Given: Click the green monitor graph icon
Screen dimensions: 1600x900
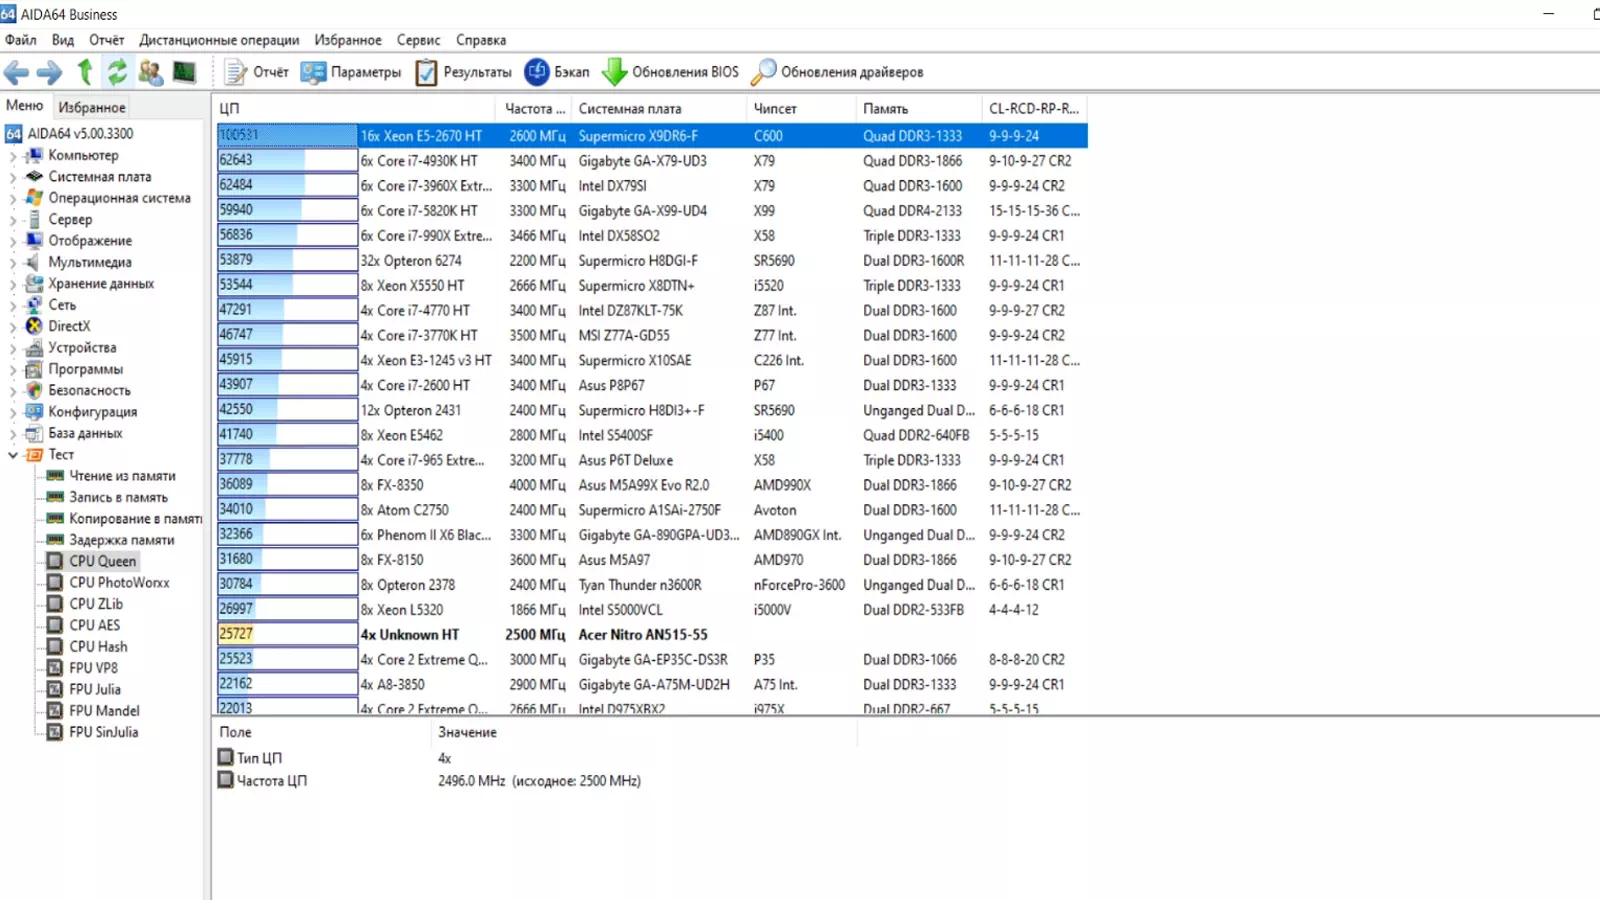Looking at the screenshot, I should click(x=184, y=72).
